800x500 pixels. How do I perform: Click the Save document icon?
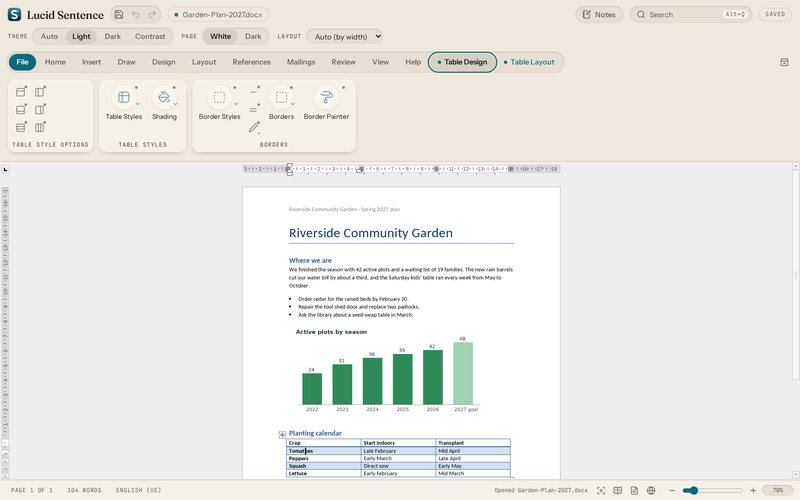click(x=118, y=14)
